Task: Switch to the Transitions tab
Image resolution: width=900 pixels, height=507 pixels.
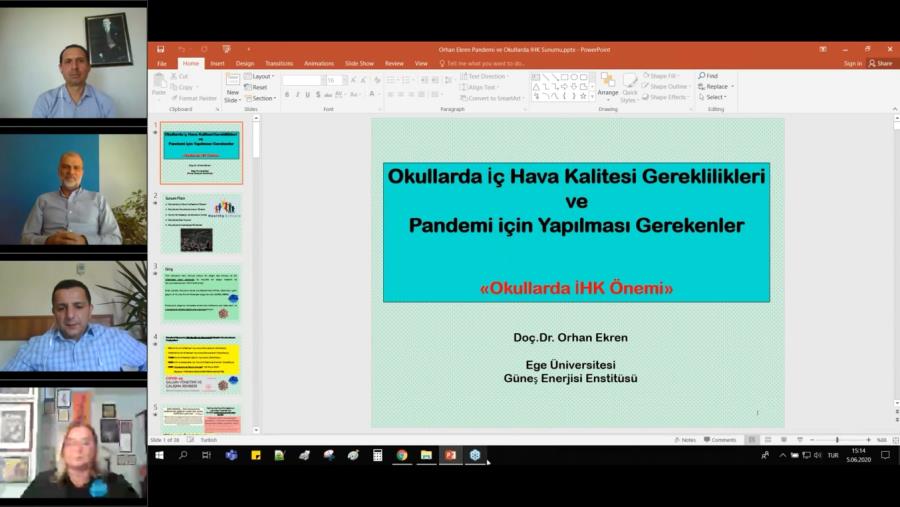Action: pyautogui.click(x=279, y=64)
